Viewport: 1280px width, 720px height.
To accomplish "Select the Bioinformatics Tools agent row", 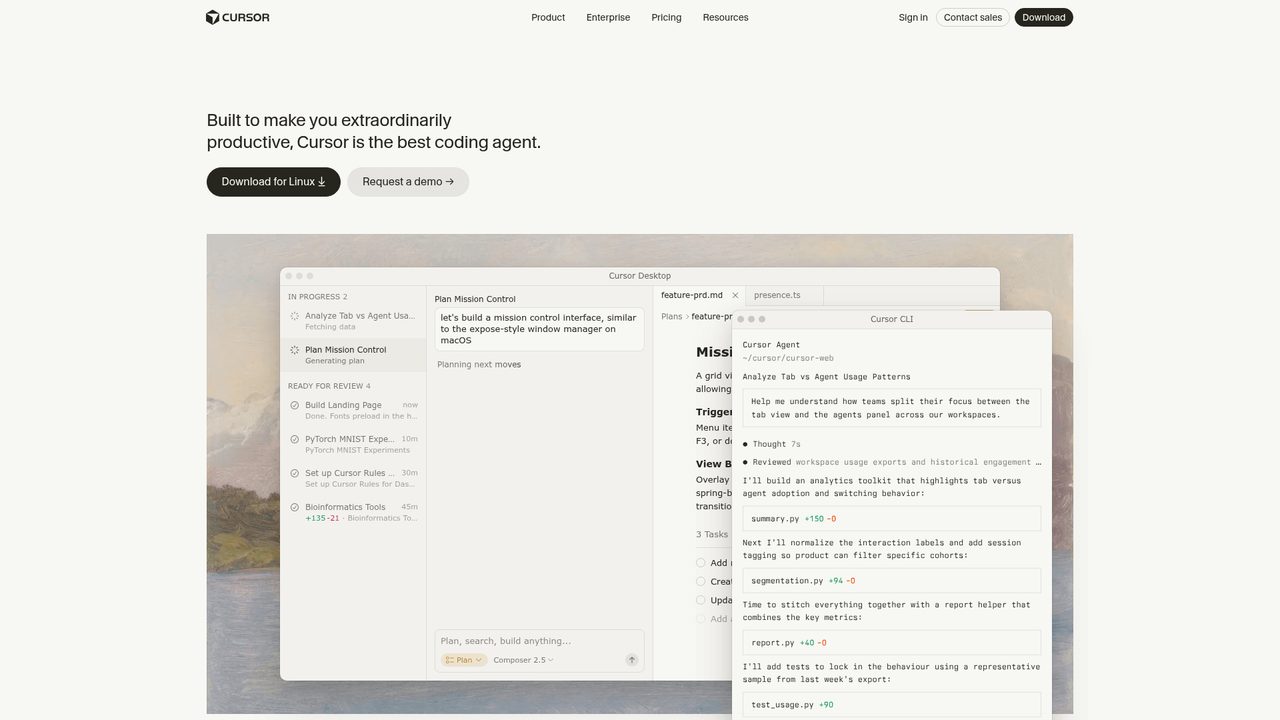I will click(353, 512).
